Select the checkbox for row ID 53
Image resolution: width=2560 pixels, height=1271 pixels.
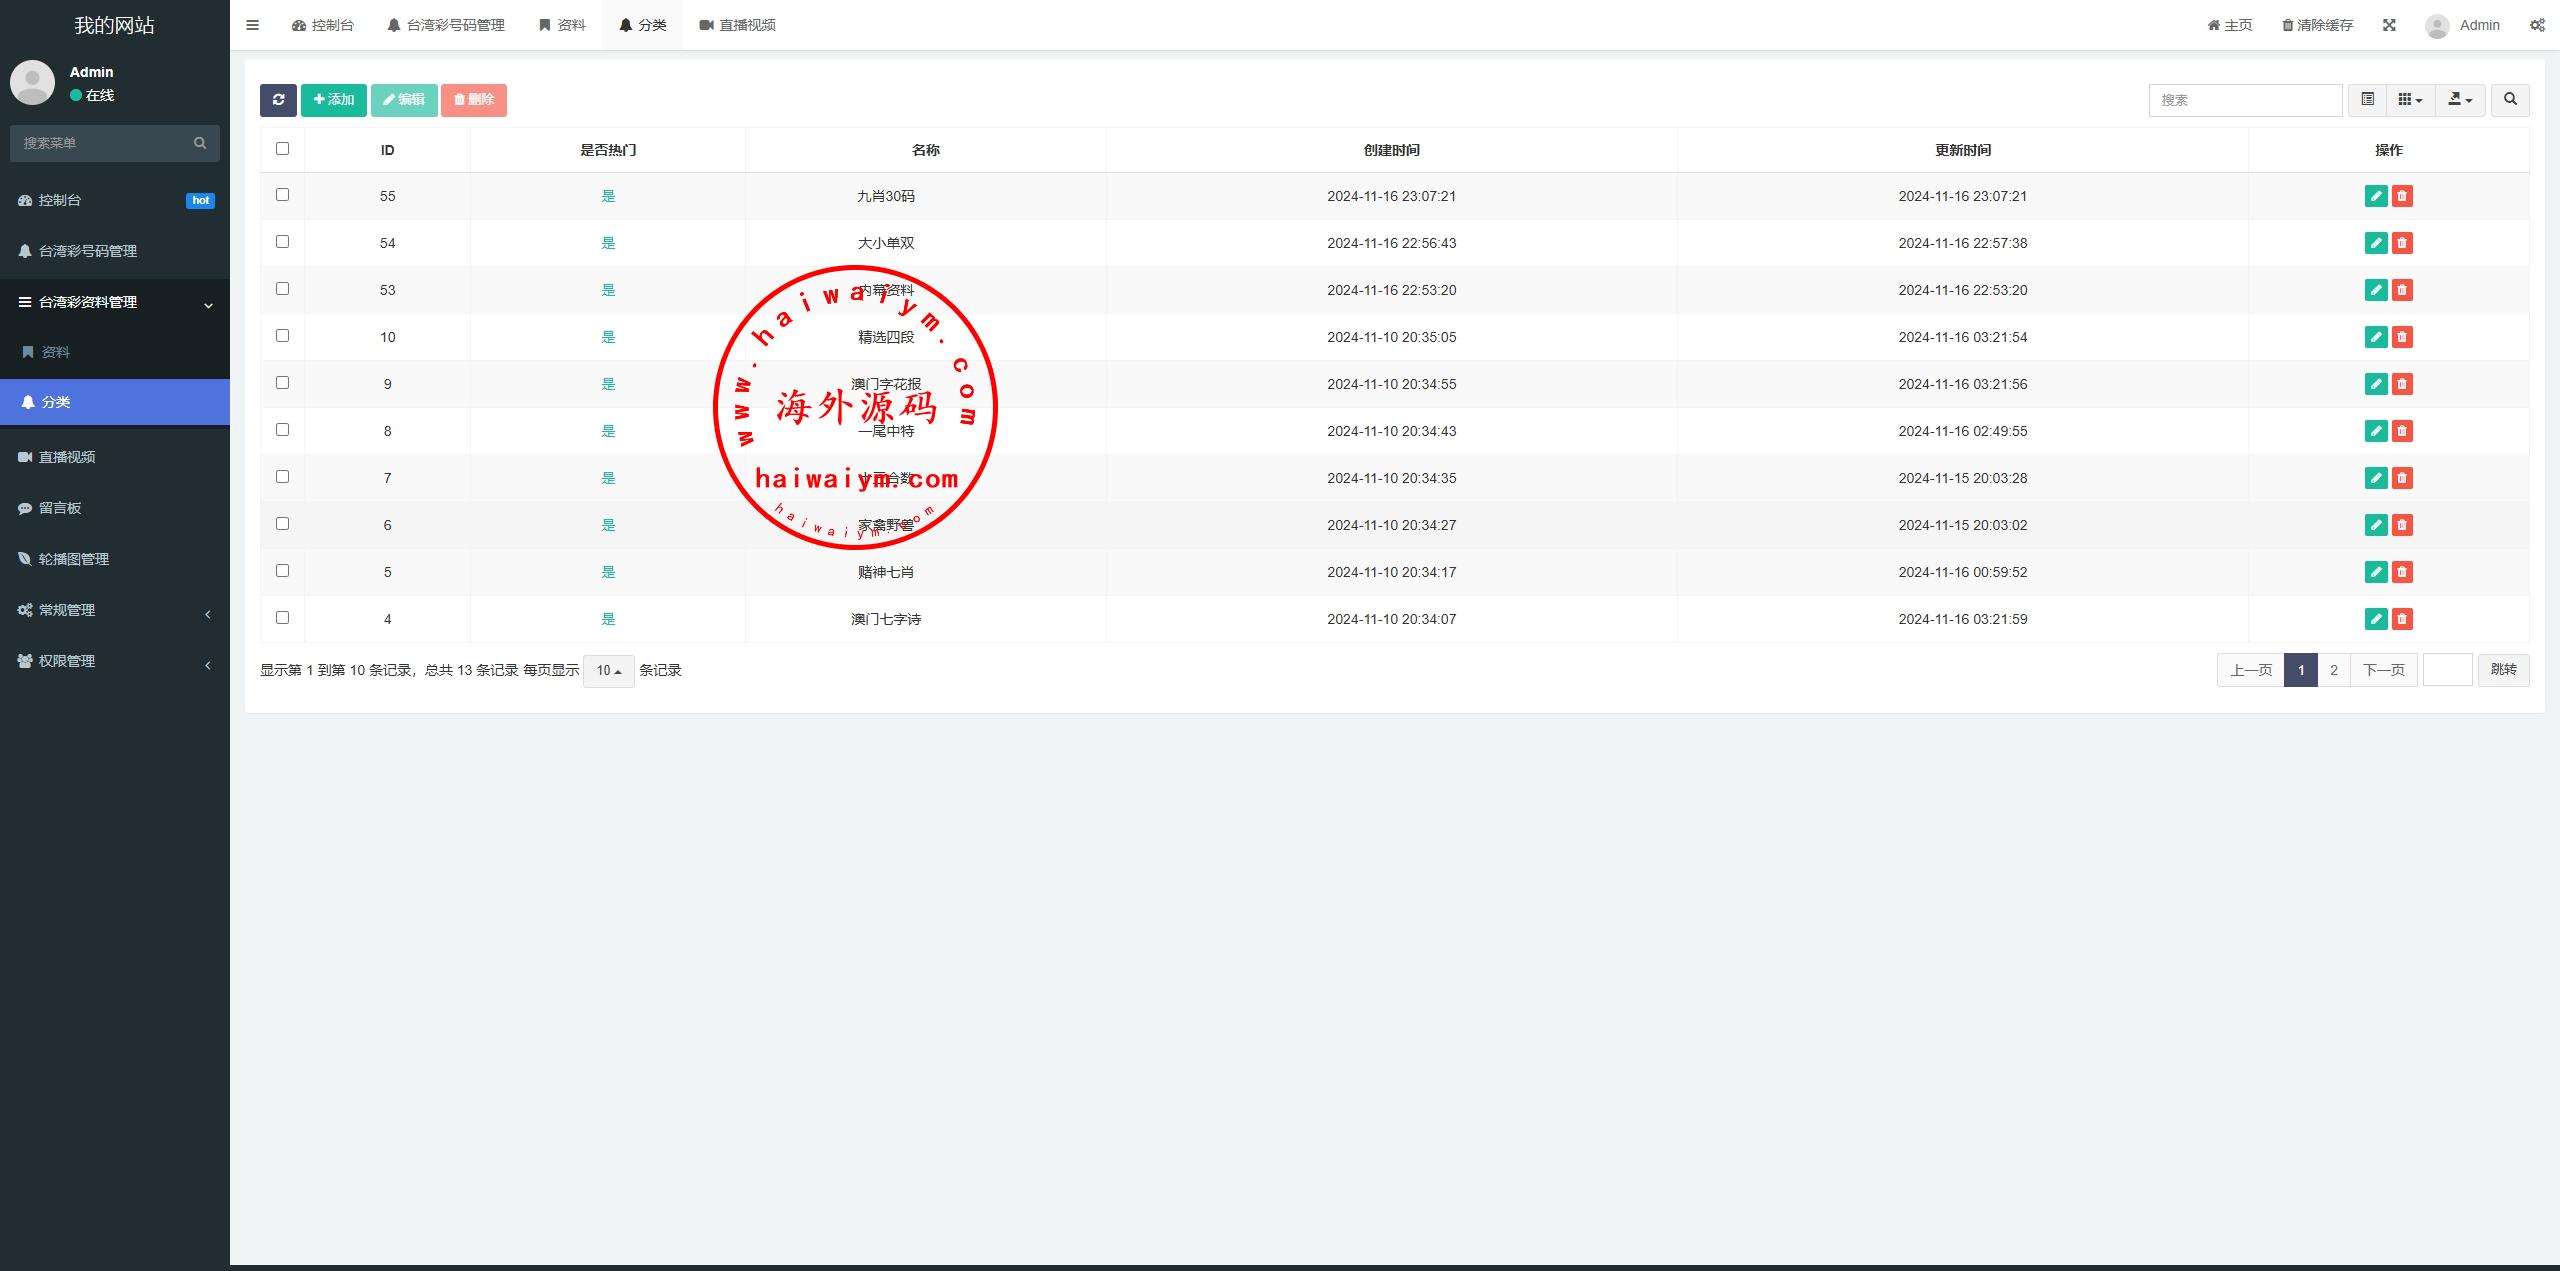(282, 289)
